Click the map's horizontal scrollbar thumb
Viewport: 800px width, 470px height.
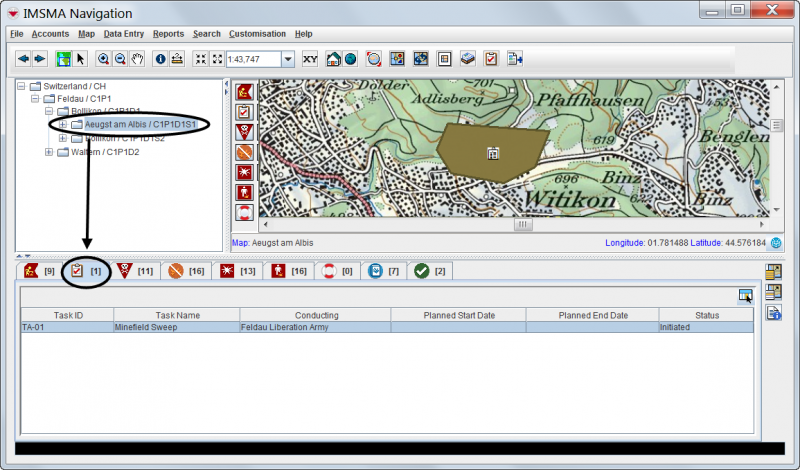point(522,225)
